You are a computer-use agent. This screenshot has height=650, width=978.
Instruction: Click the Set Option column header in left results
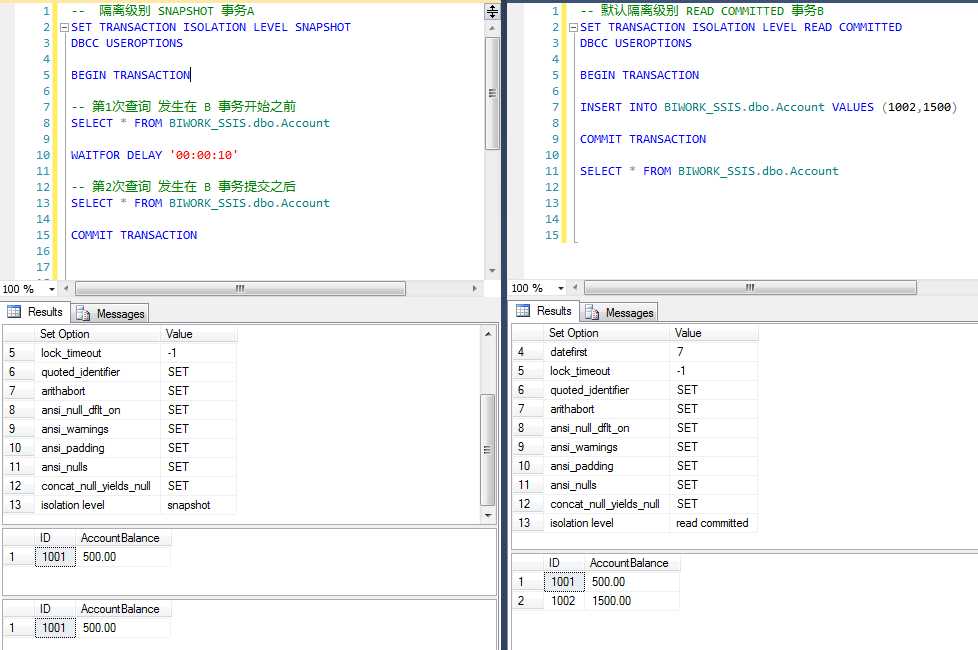(64, 334)
